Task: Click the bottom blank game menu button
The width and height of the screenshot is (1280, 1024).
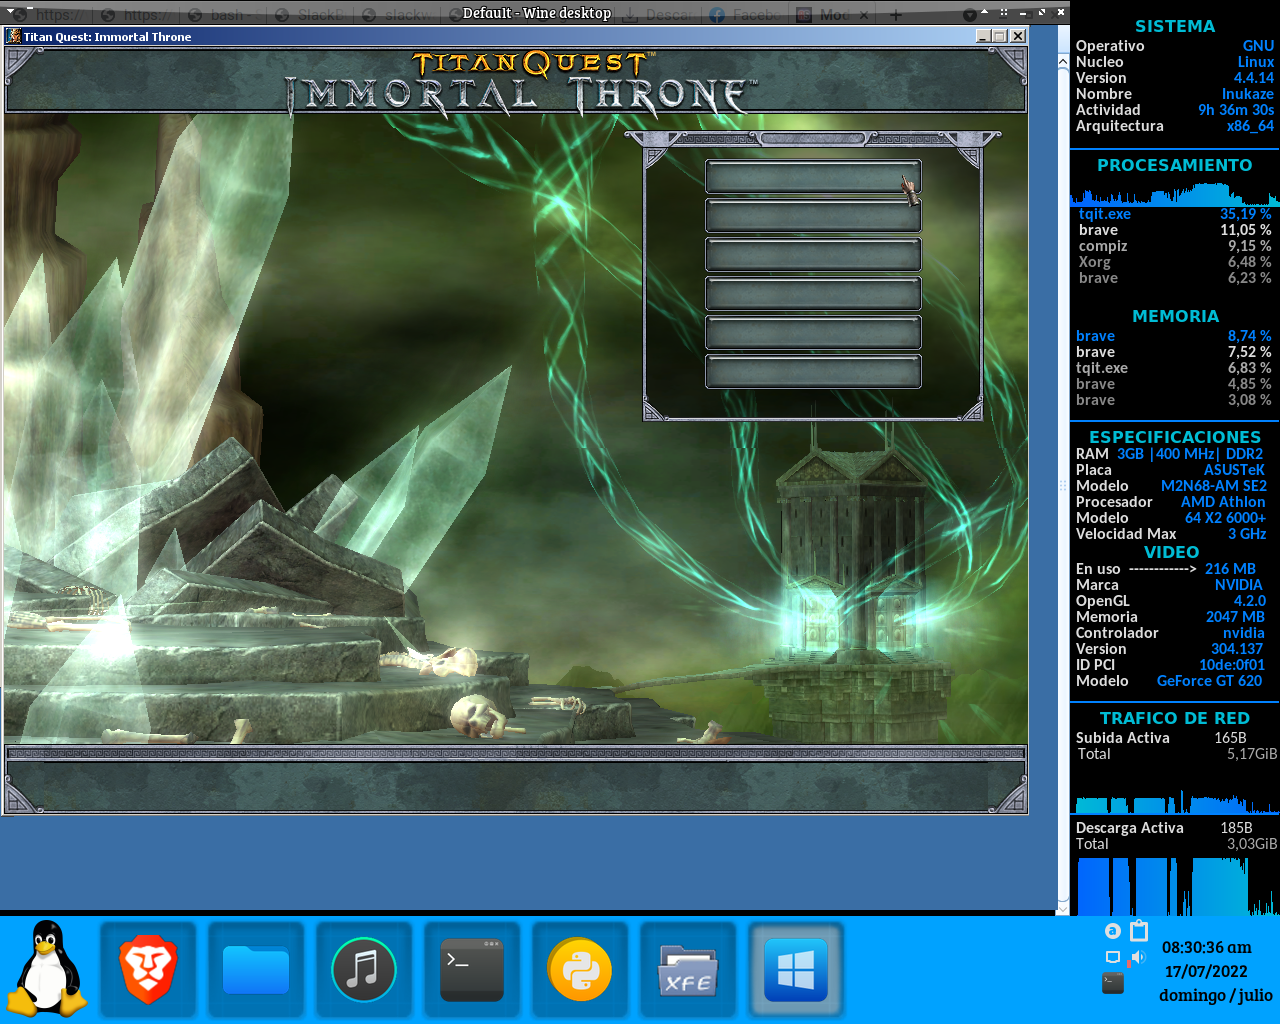Action: click(x=813, y=372)
